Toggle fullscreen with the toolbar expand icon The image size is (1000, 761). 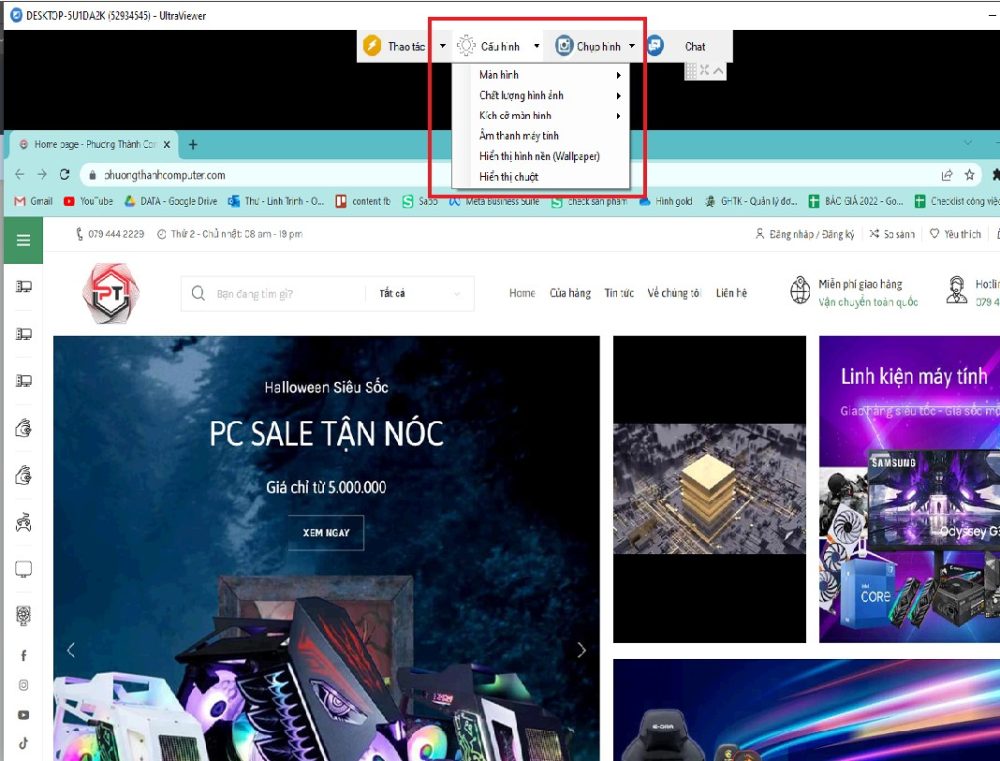[x=704, y=70]
